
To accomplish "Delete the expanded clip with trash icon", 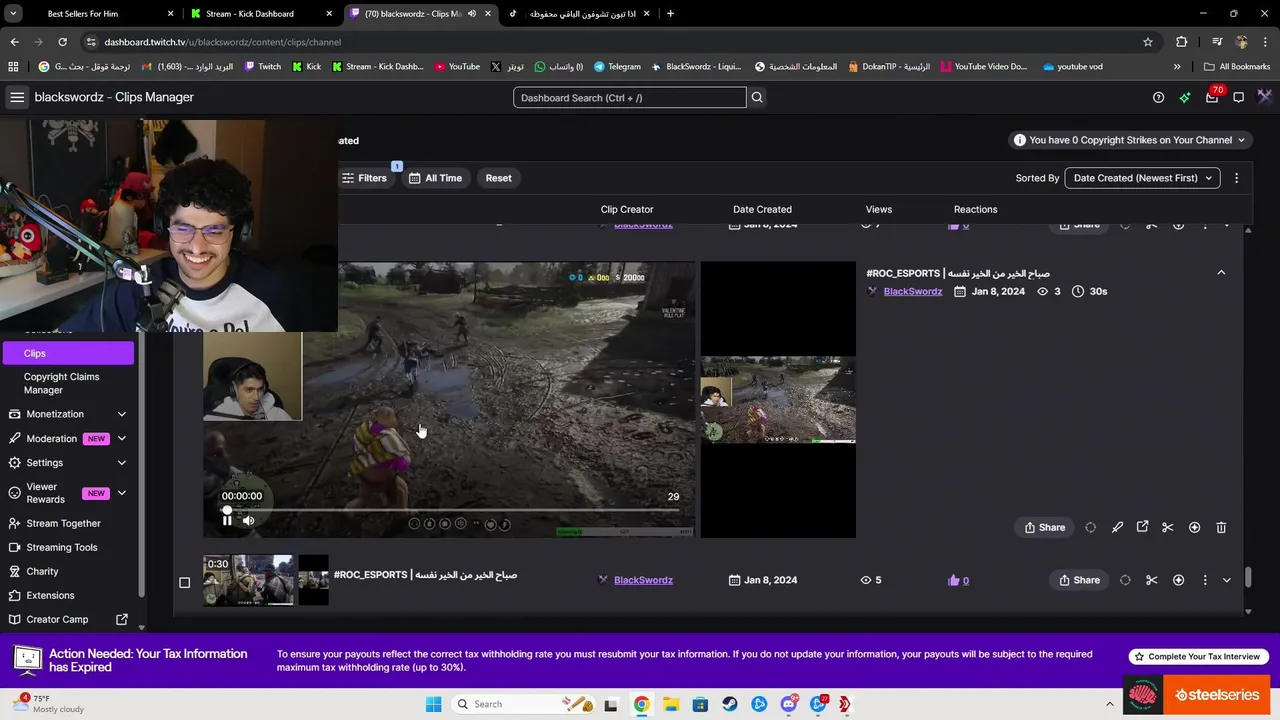I will [1221, 527].
